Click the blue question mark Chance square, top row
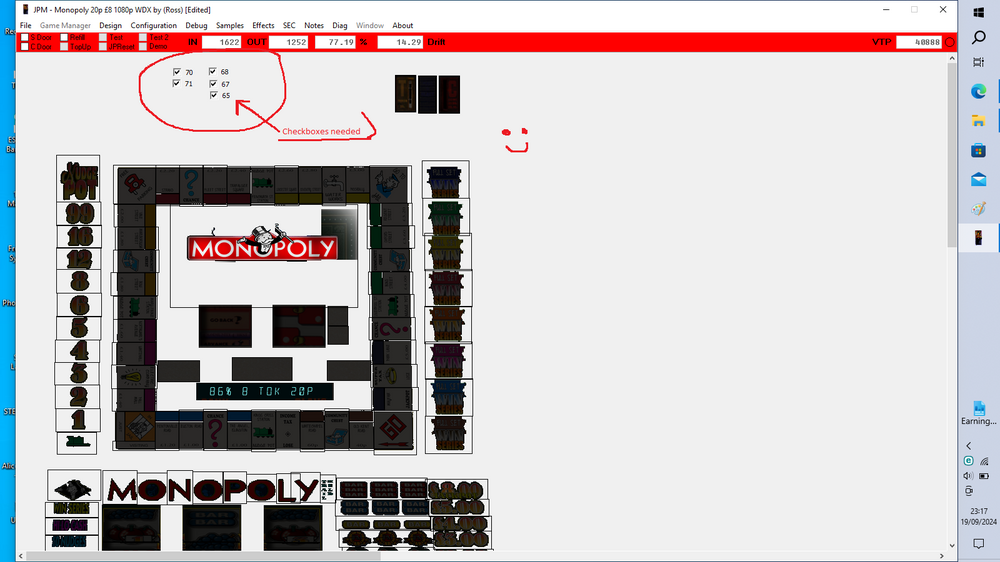 click(x=191, y=186)
